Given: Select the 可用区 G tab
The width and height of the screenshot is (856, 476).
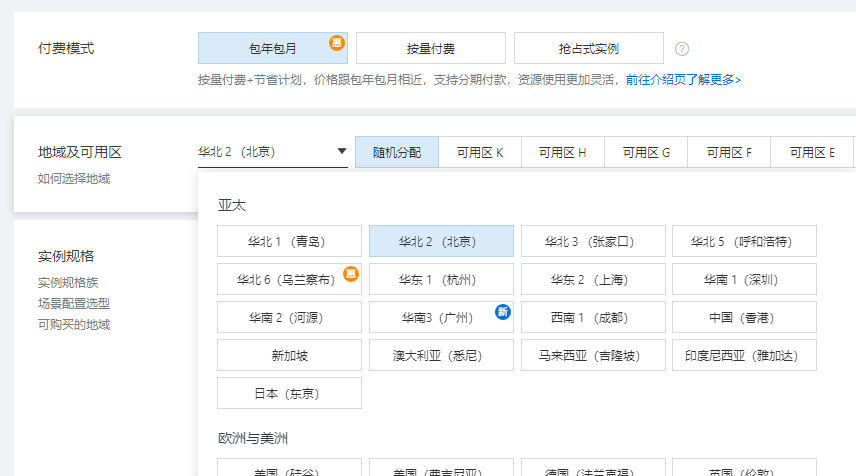Looking at the screenshot, I should click(x=646, y=152).
